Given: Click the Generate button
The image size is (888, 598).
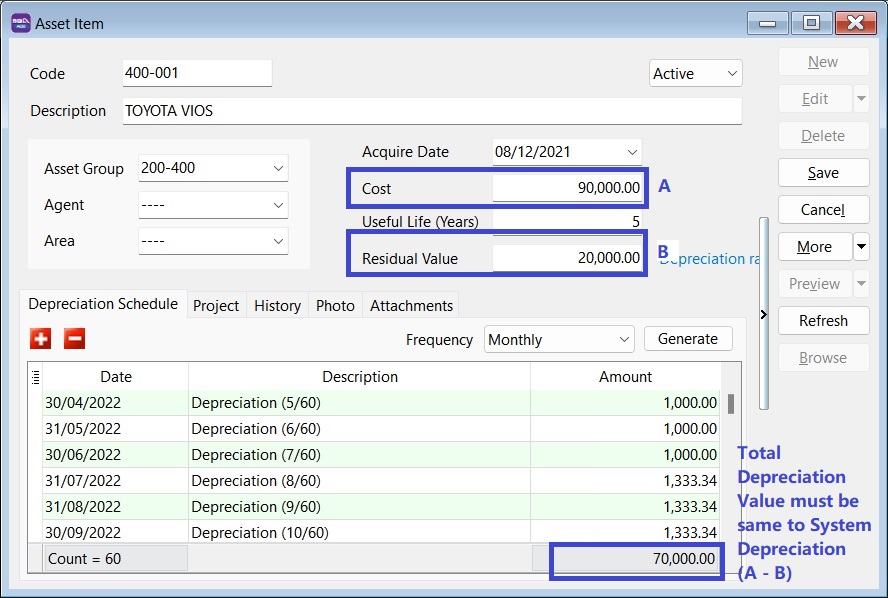Looking at the screenshot, I should tap(688, 339).
